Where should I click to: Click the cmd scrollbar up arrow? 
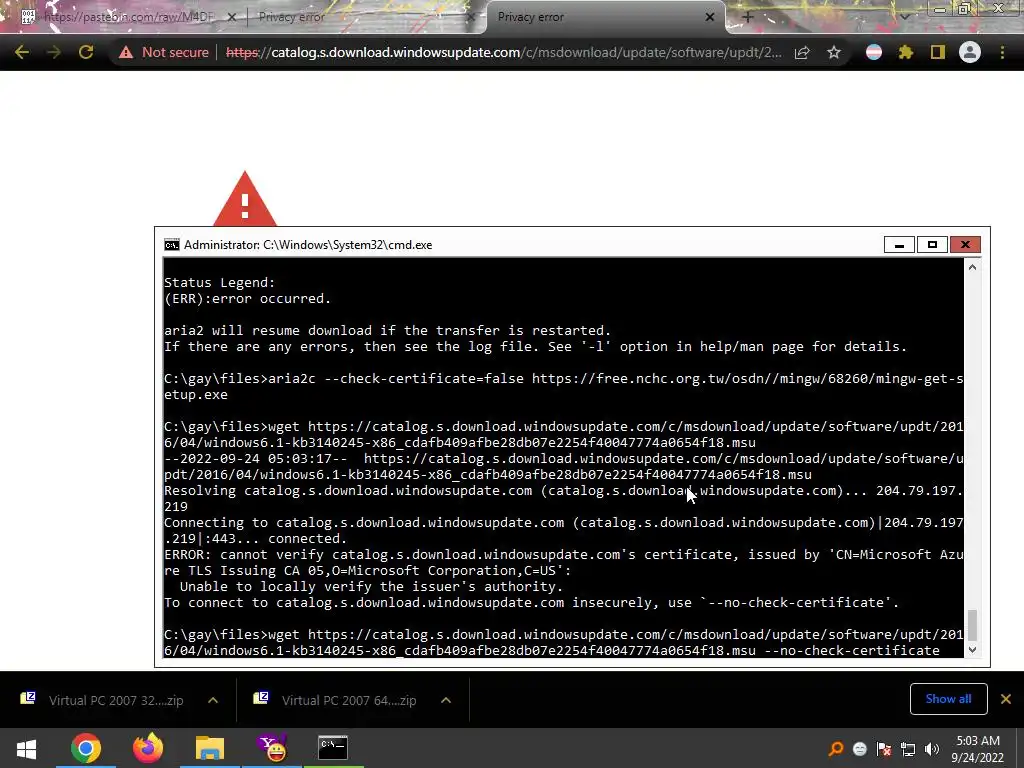(972, 267)
